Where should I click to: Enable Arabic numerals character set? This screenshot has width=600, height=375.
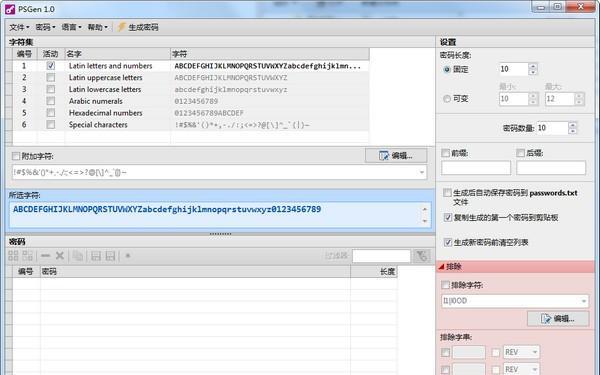point(51,101)
